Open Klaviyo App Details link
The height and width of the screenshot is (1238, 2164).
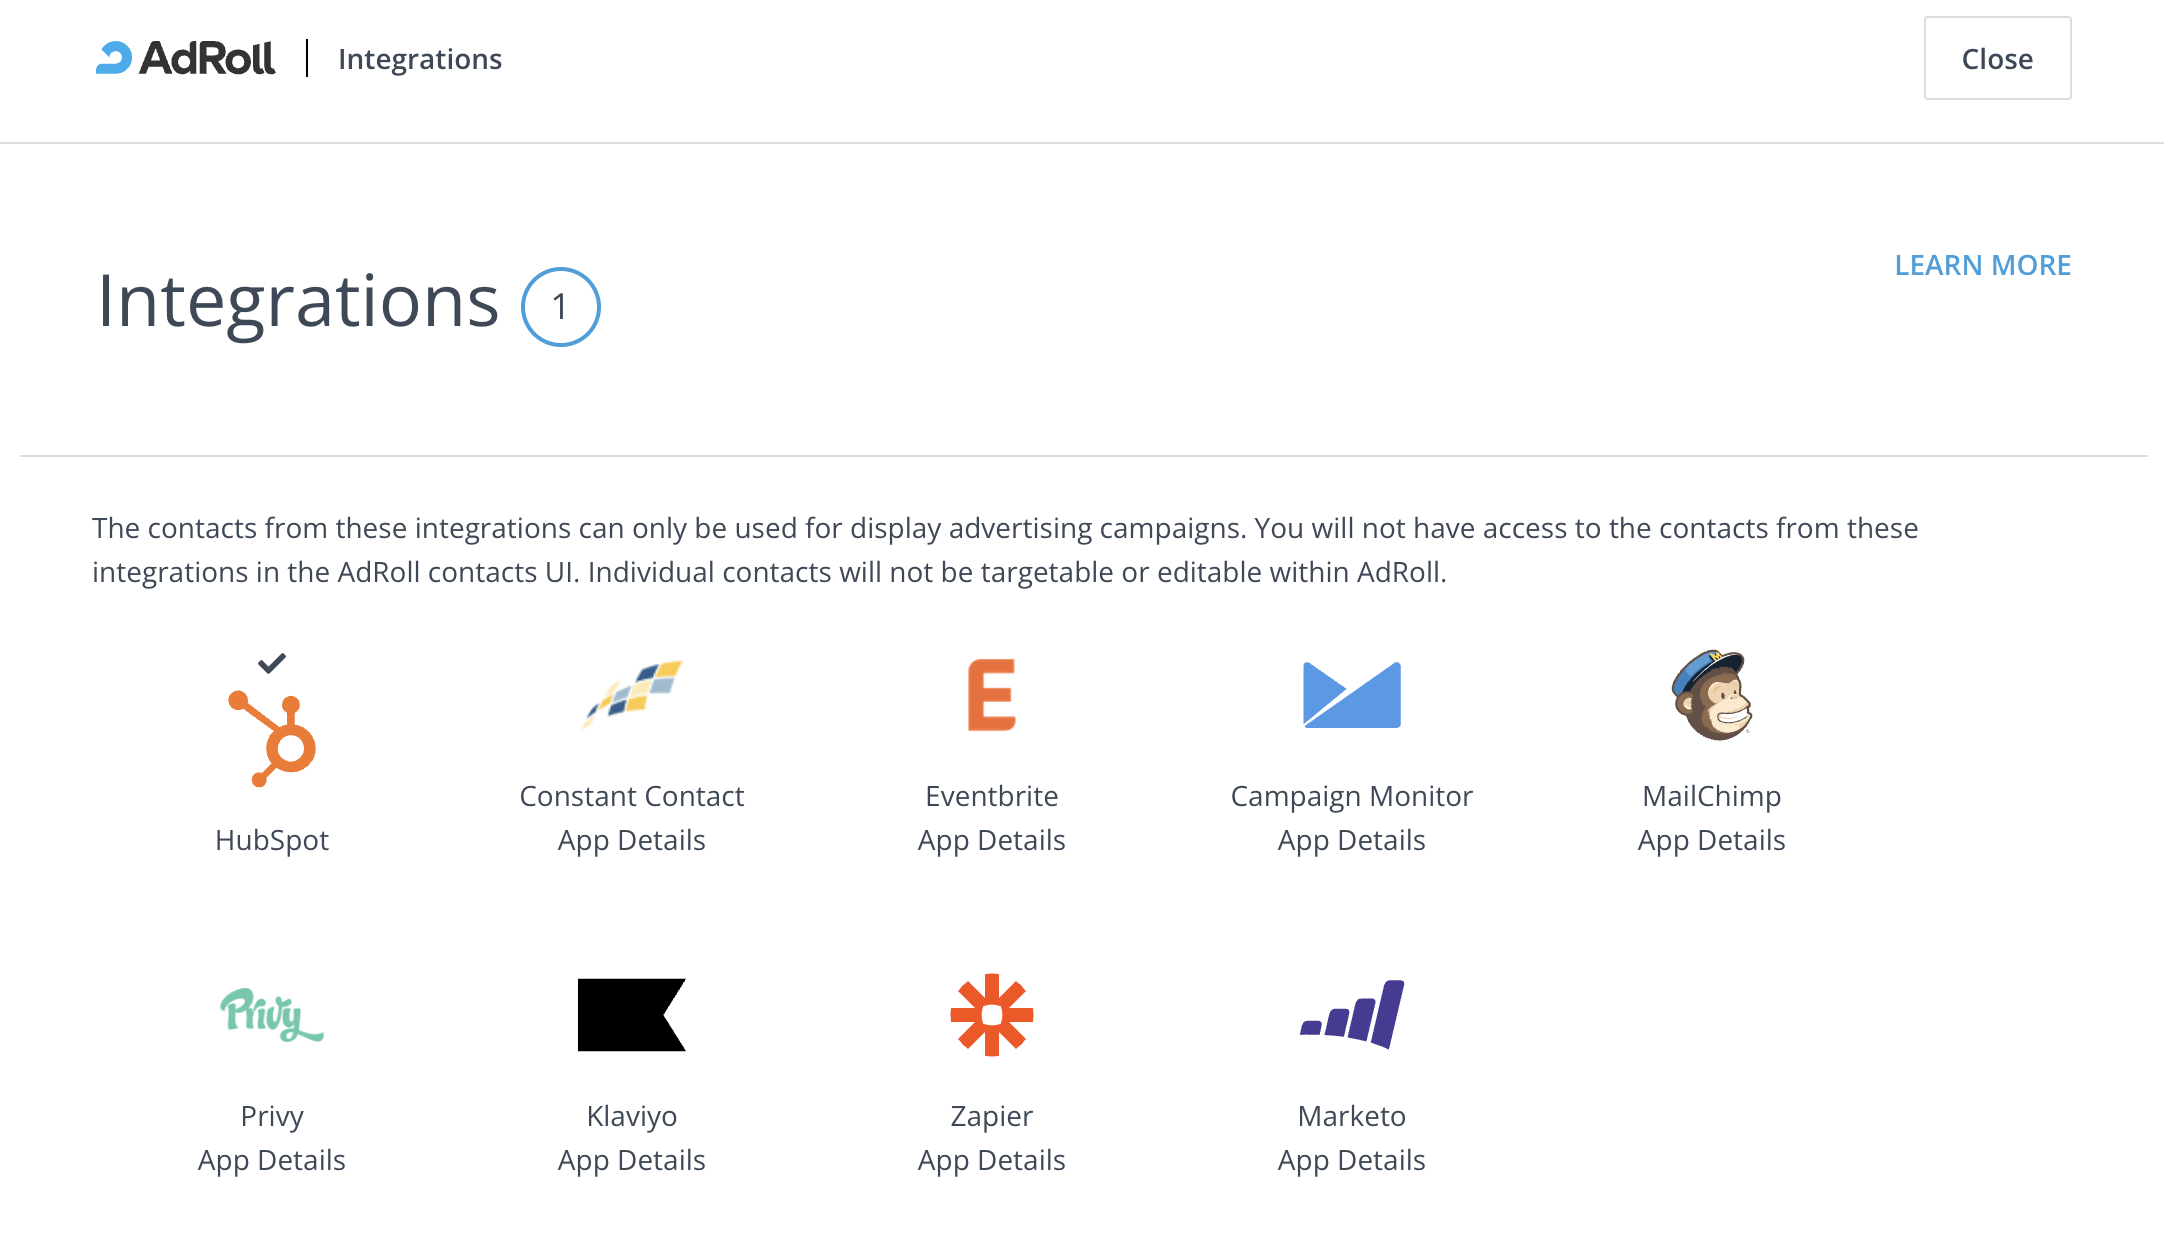point(632,1160)
